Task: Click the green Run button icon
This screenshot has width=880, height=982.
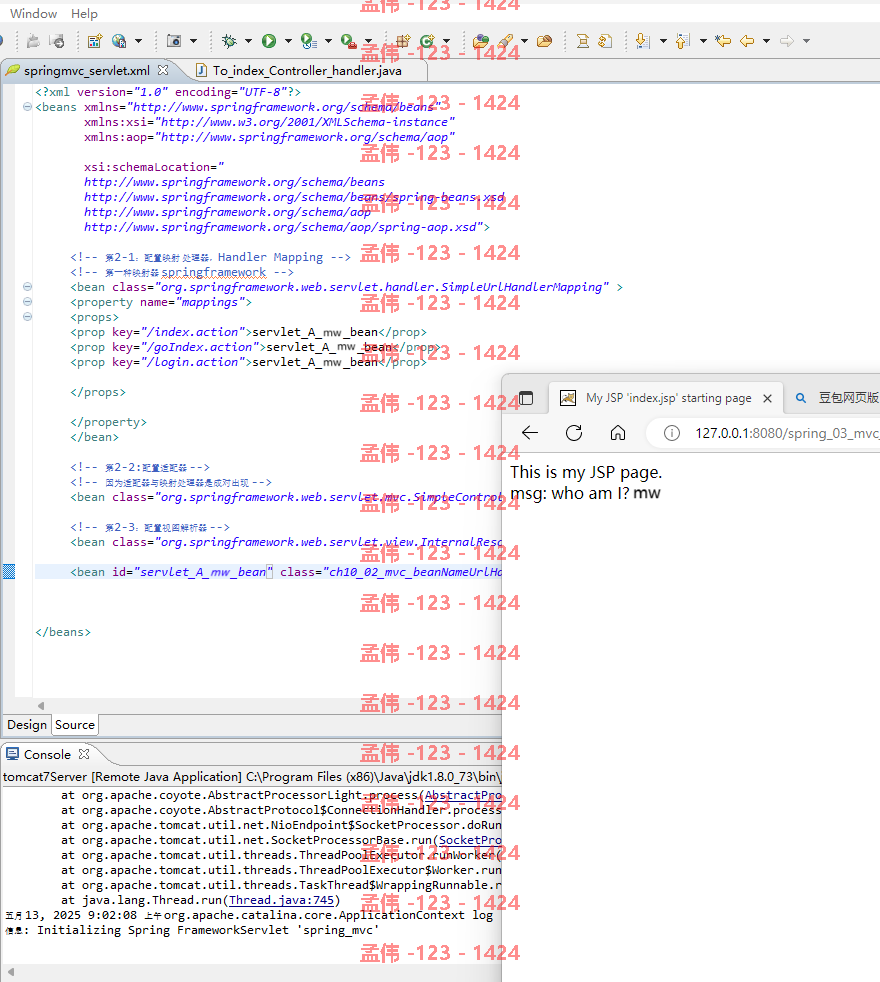Action: [x=269, y=41]
